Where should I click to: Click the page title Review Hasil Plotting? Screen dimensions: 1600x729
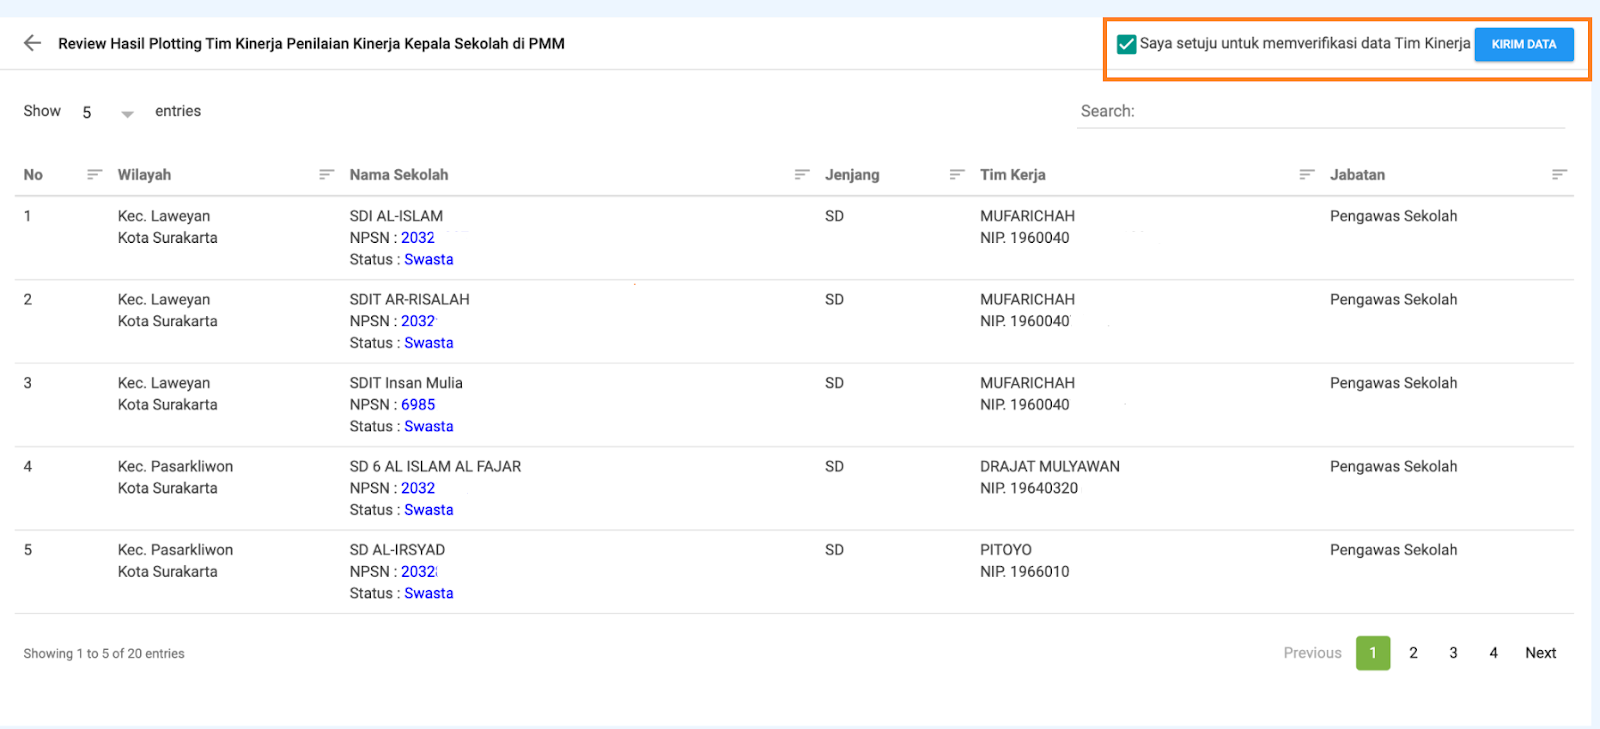point(311,44)
